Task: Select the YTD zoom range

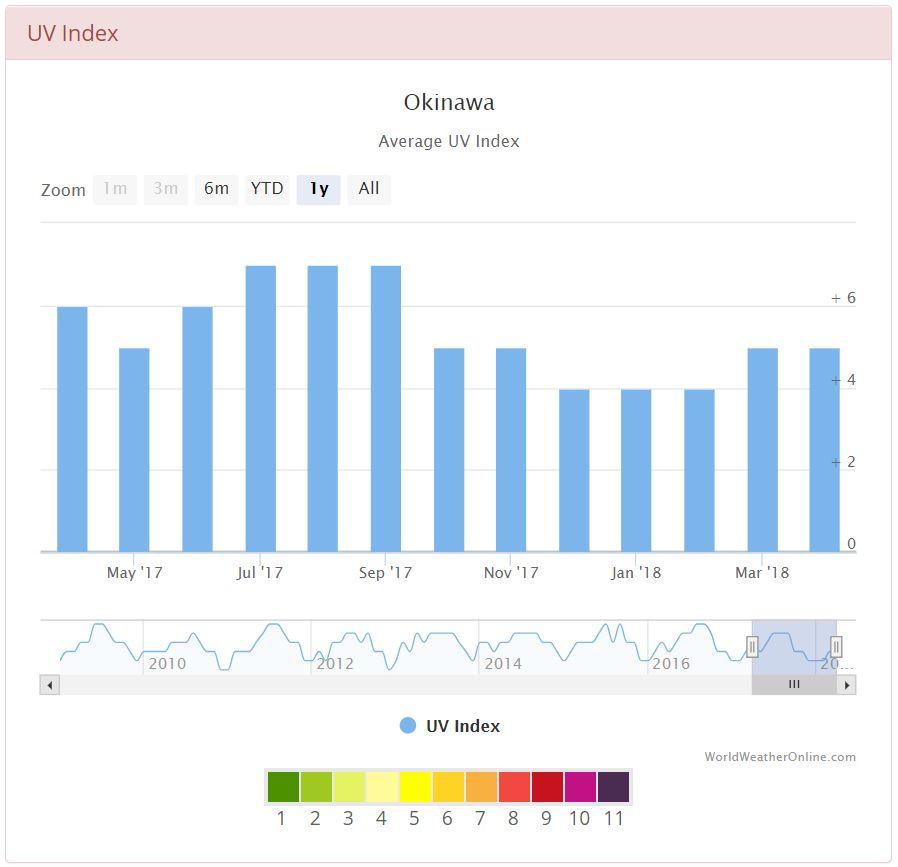Action: tap(267, 189)
